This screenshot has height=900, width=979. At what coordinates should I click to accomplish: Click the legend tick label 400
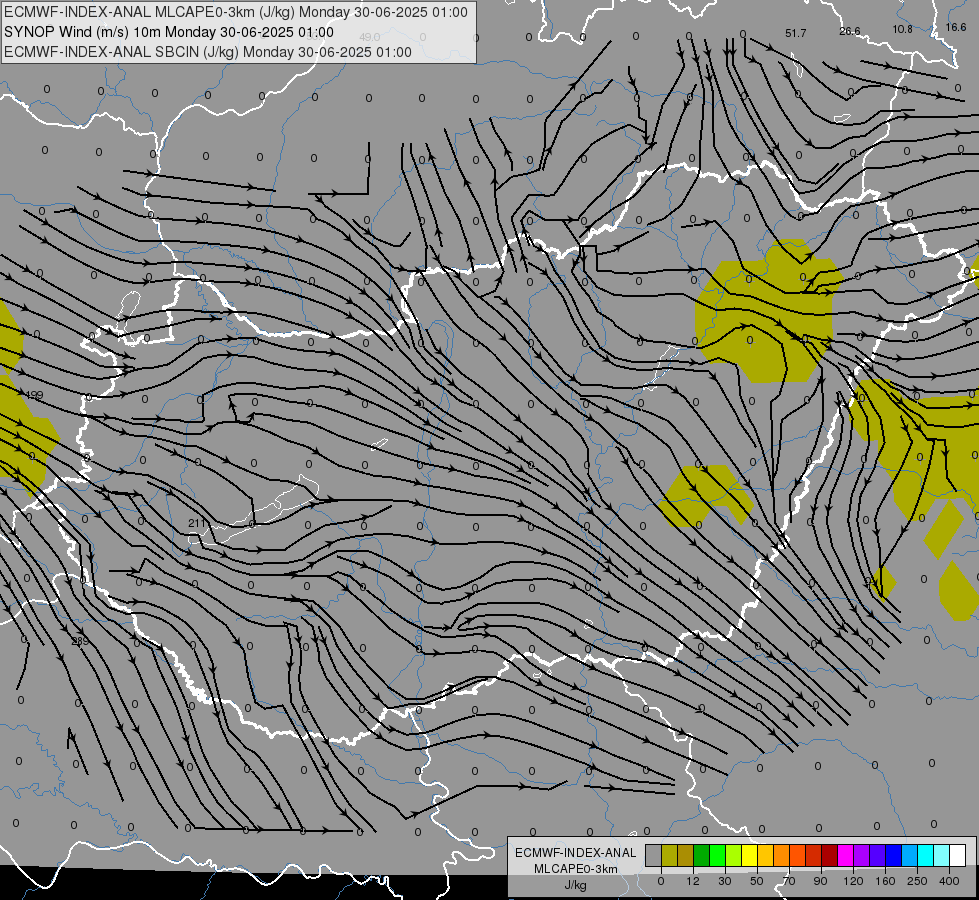(949, 881)
